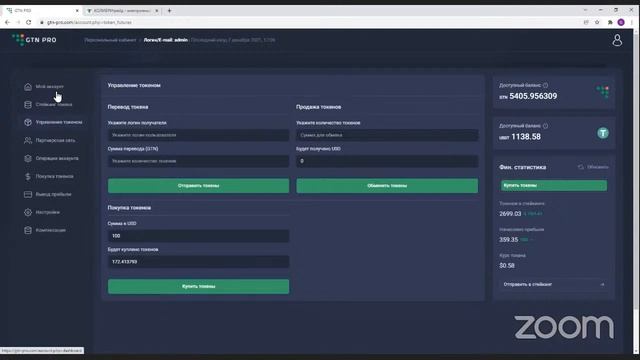Viewport: 640px width, 360px height.
Task: Focus the recipient login input field
Action: pyautogui.click(x=198, y=135)
